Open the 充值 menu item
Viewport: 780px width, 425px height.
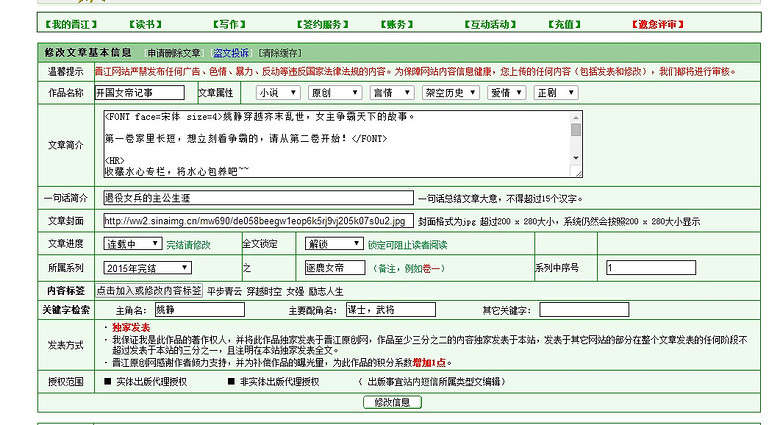point(564,24)
